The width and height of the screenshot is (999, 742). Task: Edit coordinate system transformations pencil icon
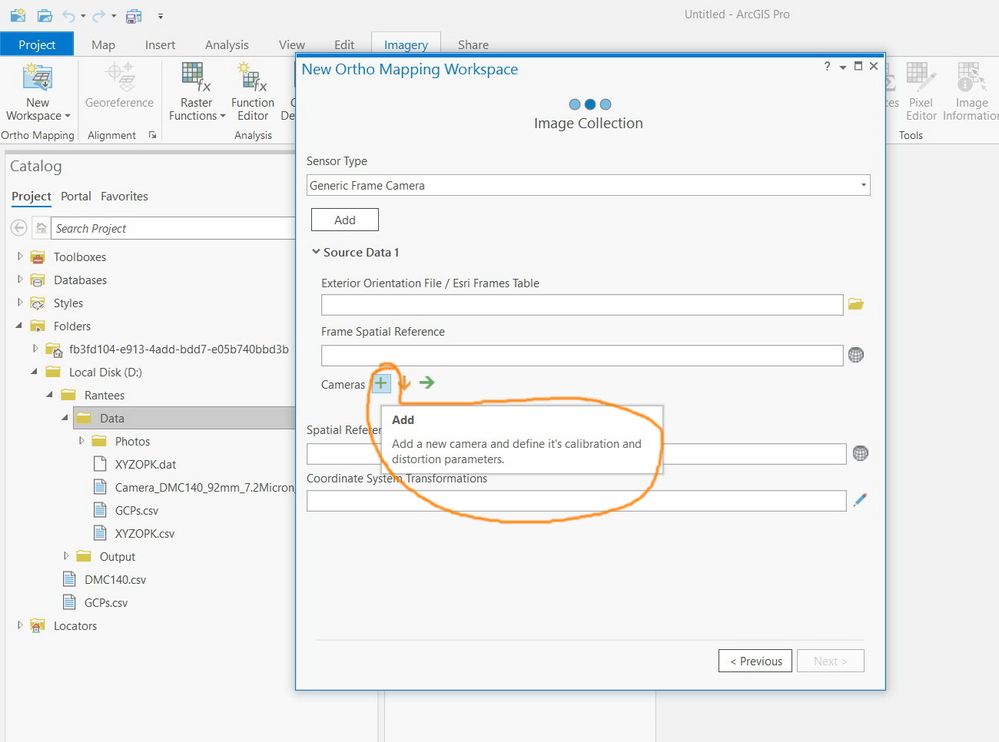(x=859, y=500)
